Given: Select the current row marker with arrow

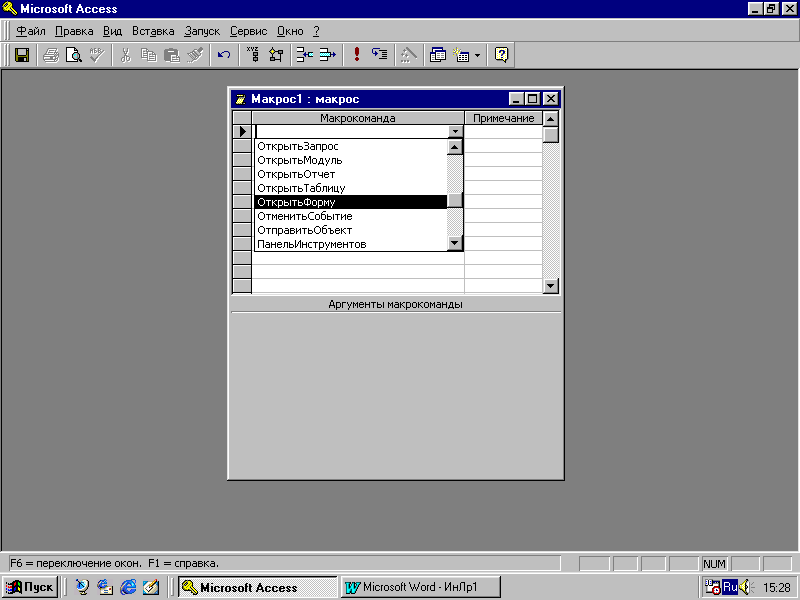Looking at the screenshot, I should pyautogui.click(x=242, y=132).
